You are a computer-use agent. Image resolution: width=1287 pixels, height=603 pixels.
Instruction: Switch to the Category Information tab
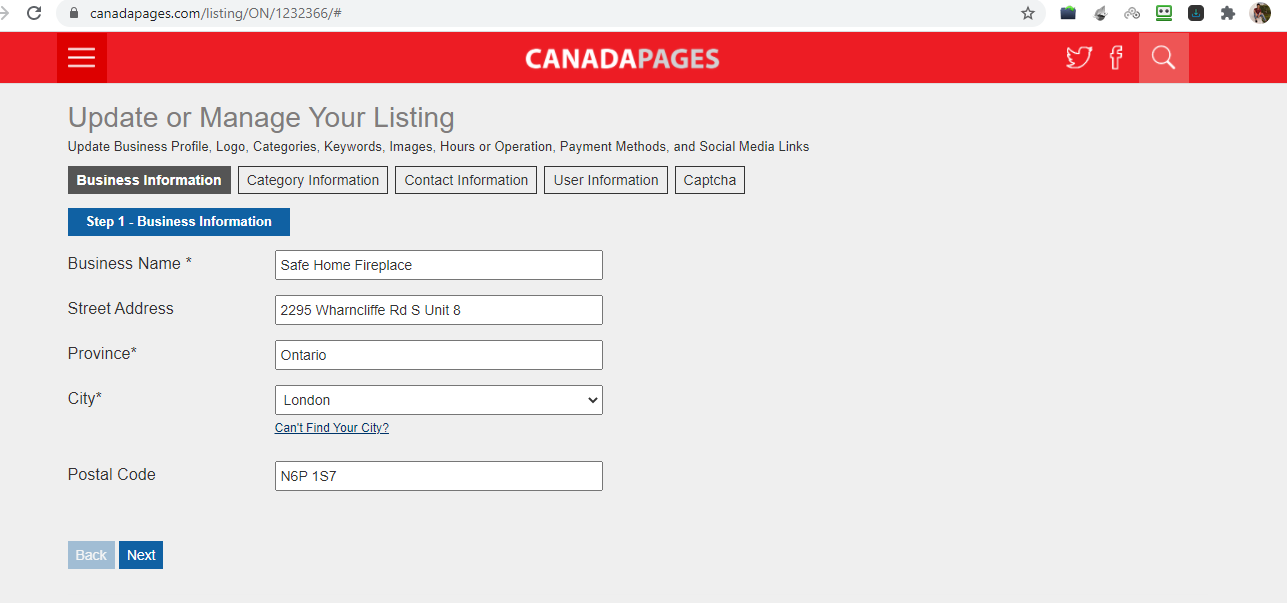[x=313, y=180]
